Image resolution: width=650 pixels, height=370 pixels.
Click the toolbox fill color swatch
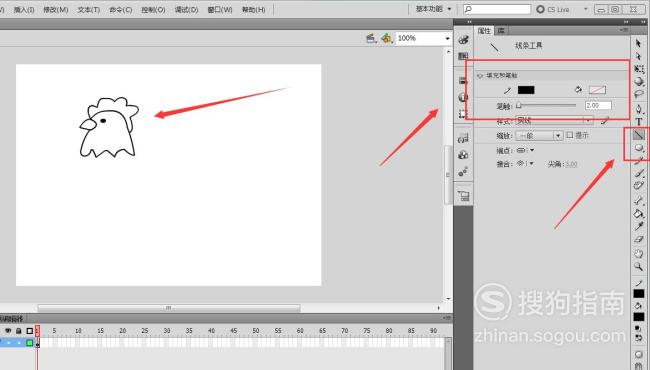click(x=639, y=317)
